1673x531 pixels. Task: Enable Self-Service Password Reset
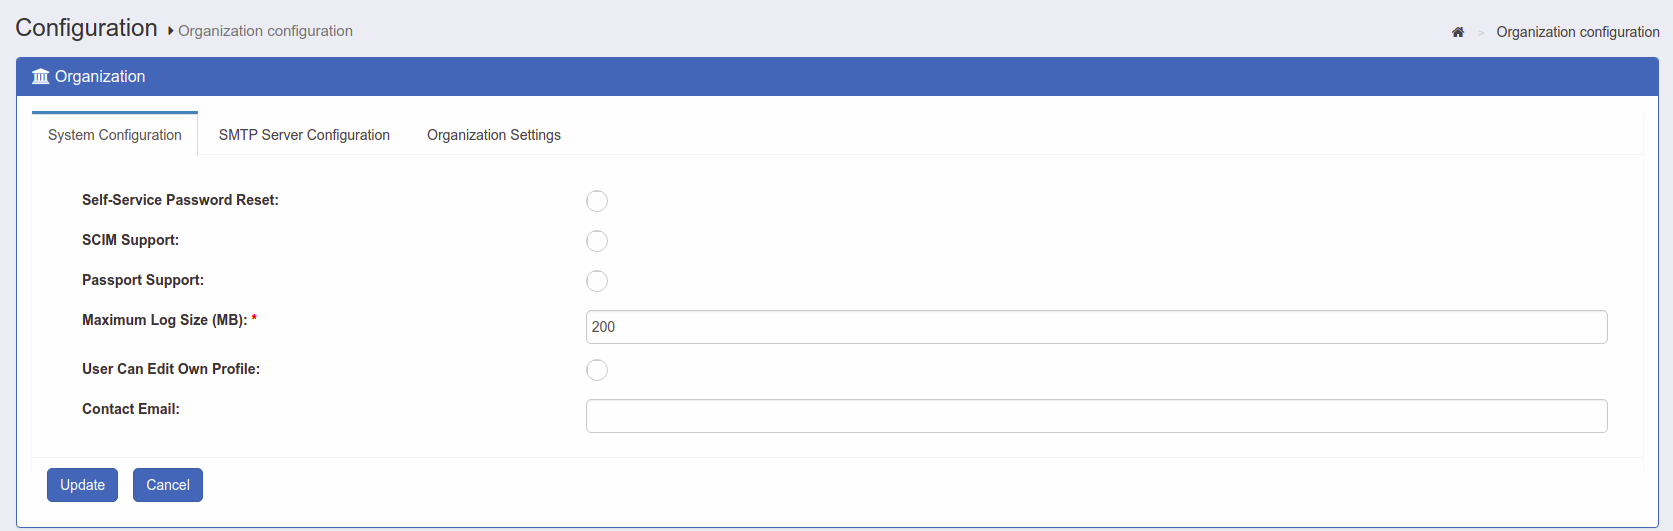click(597, 201)
